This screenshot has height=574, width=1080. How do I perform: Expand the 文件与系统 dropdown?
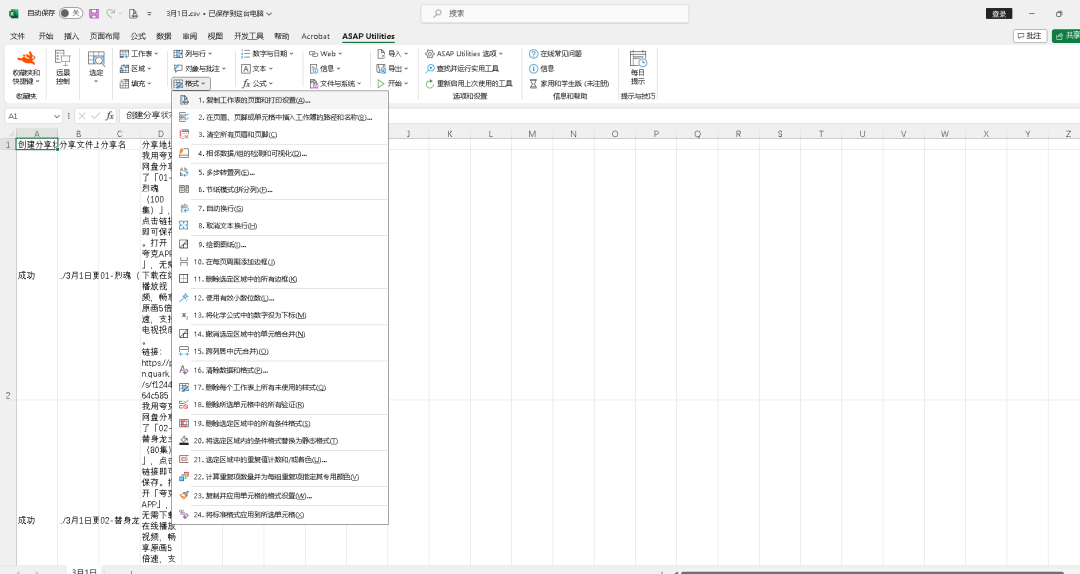[335, 83]
